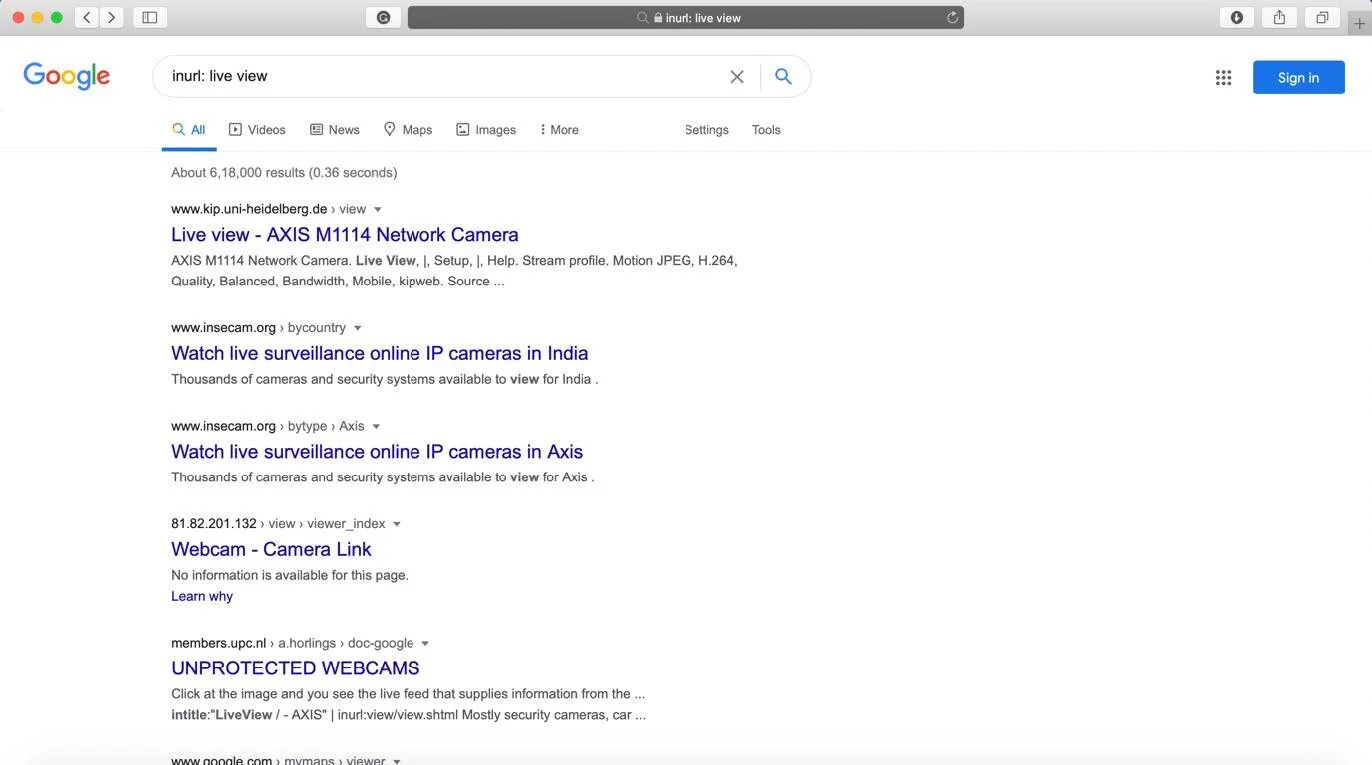
Task: Open Webcam - Camera Link result
Action: (271, 549)
